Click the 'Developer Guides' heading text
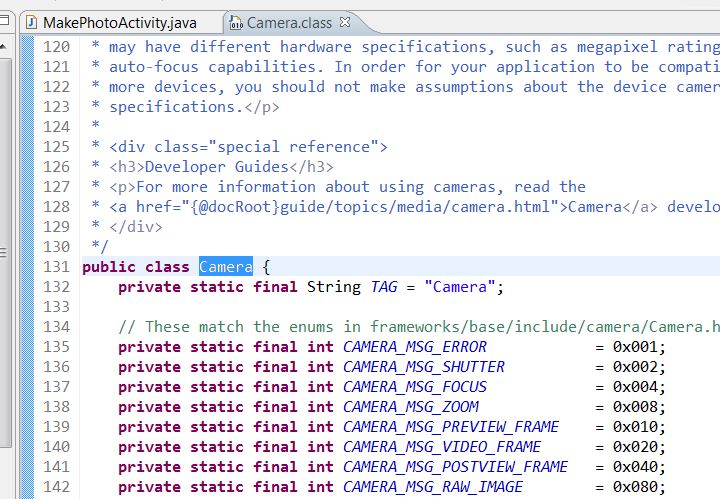Viewport: 720px width, 499px height. [217, 167]
